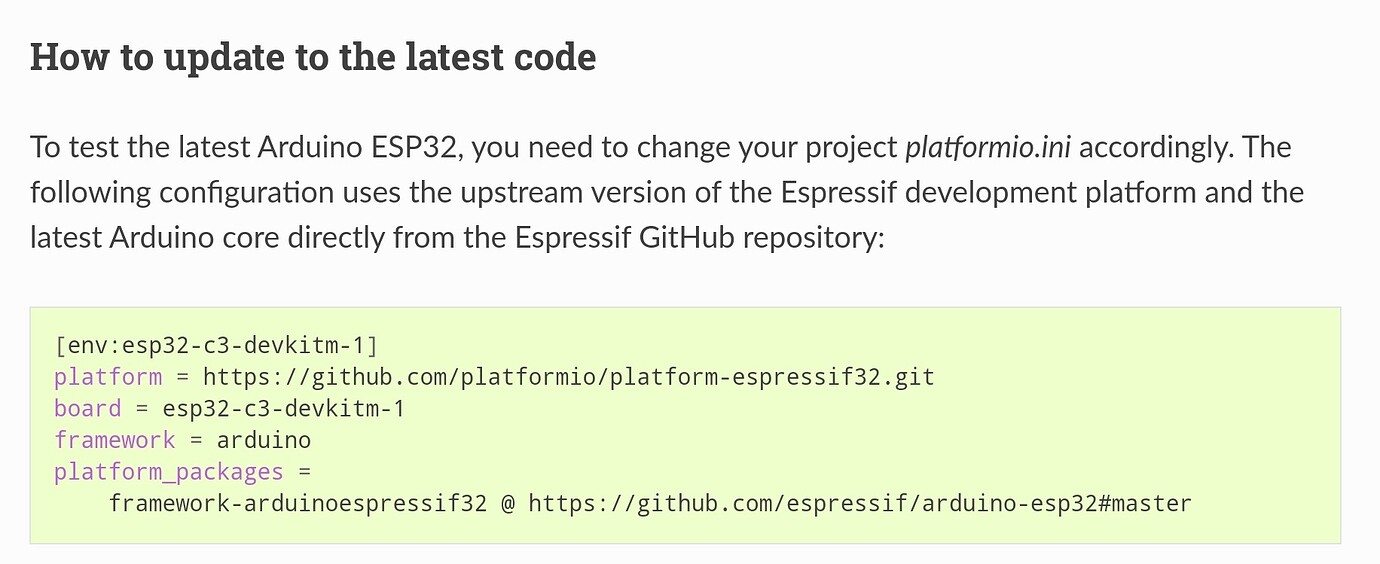
Task: Click the italic platformio.ini text
Action: tap(988, 147)
